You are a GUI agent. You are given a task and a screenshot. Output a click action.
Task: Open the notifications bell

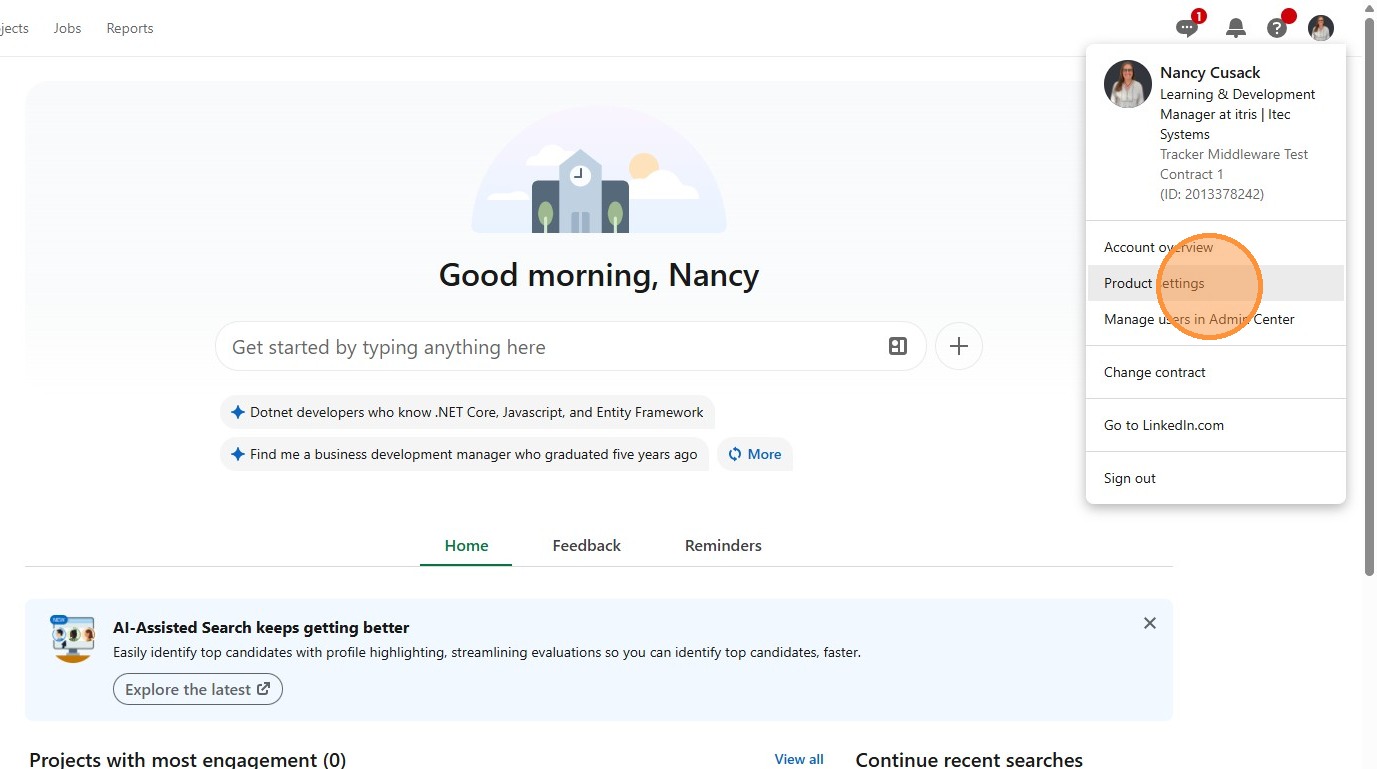[1236, 28]
